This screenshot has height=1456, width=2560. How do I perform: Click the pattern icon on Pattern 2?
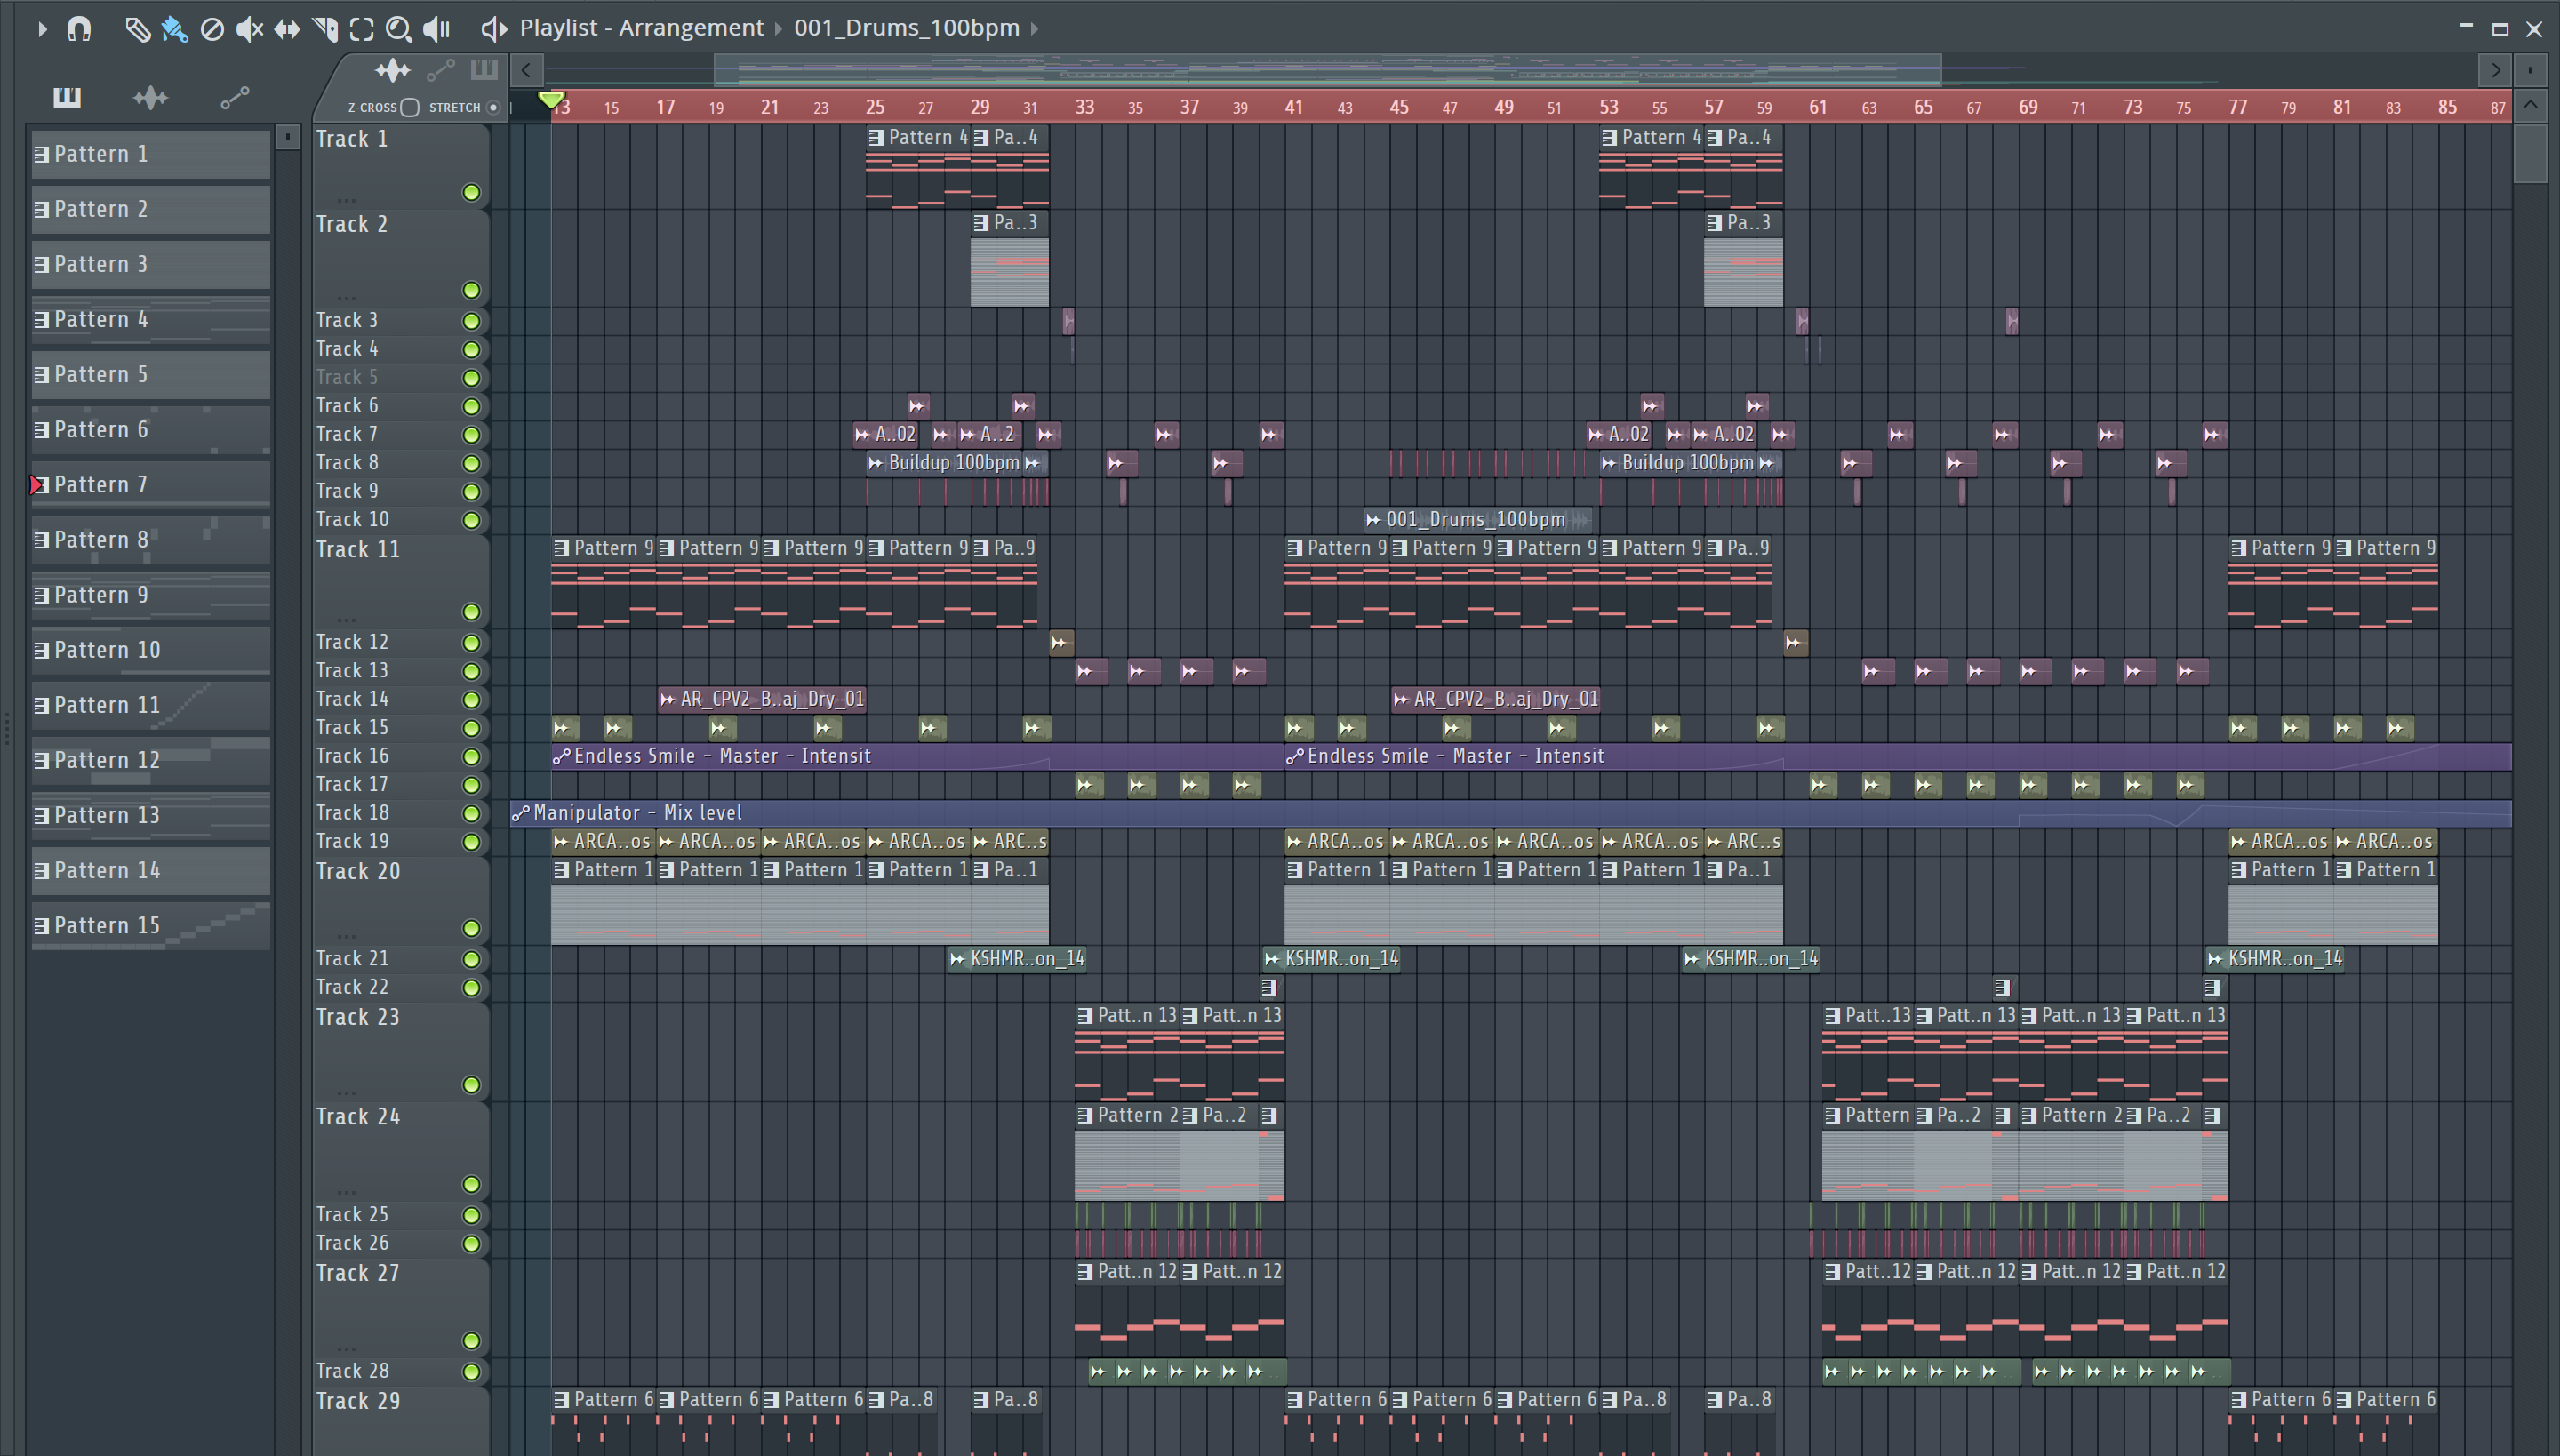pyautogui.click(x=41, y=209)
